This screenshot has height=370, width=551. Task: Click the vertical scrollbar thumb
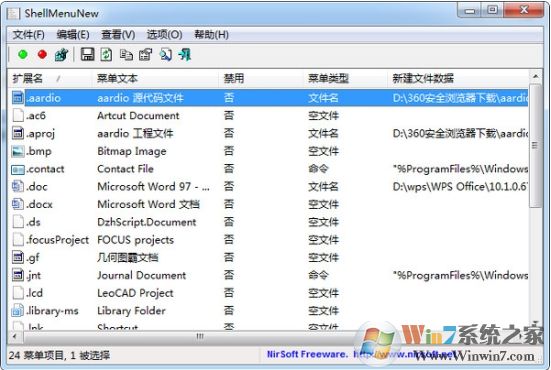click(536, 145)
